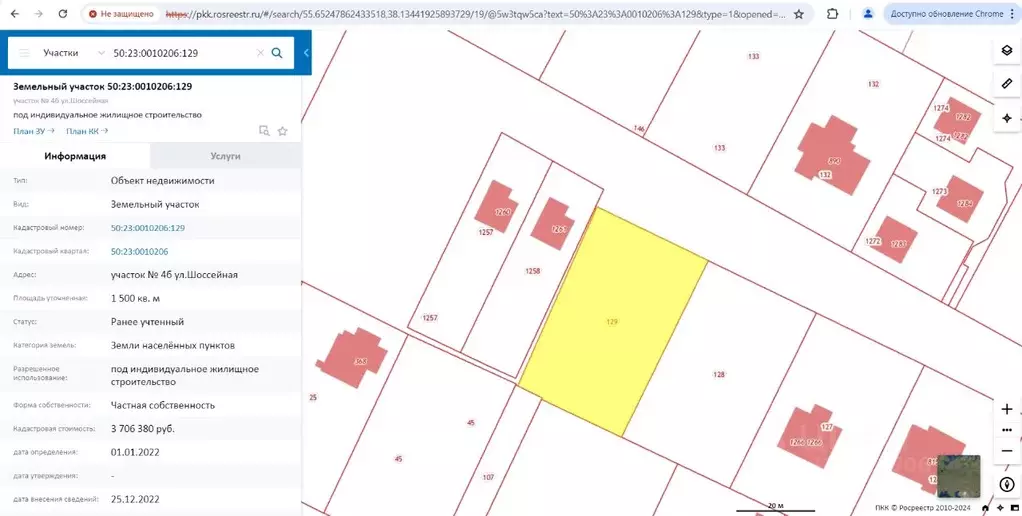Switch basemap via satellite thumbnail

click(958, 476)
